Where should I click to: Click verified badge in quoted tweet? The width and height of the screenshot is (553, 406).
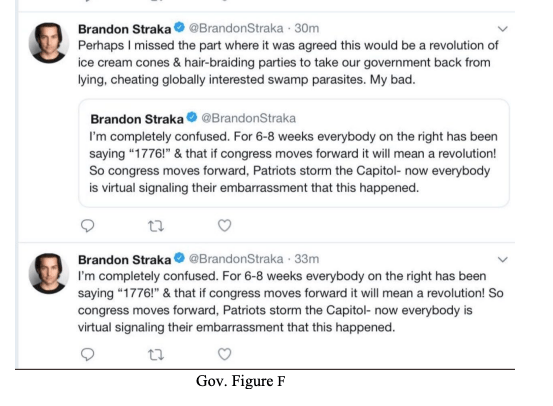pos(192,117)
